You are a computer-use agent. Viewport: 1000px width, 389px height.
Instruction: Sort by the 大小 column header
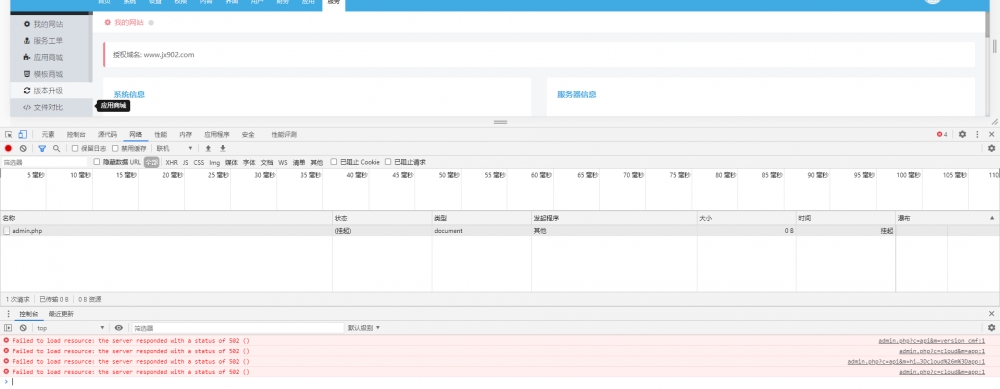click(746, 218)
